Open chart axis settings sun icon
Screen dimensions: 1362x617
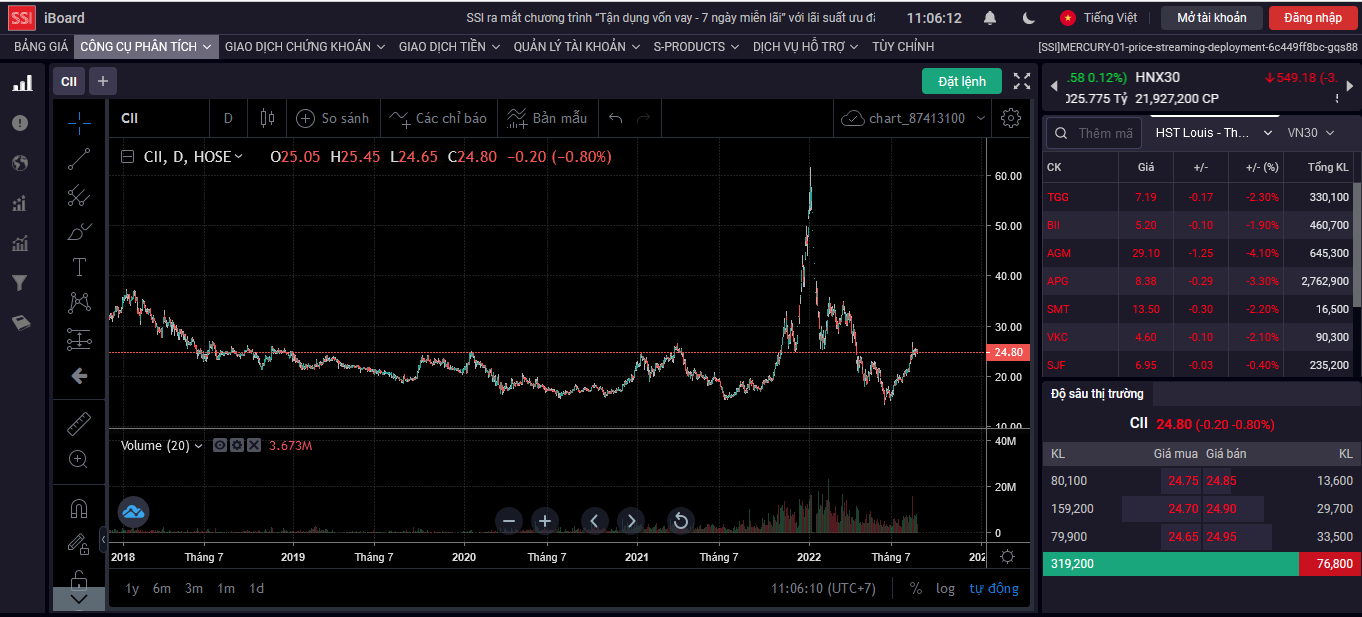click(x=1007, y=557)
